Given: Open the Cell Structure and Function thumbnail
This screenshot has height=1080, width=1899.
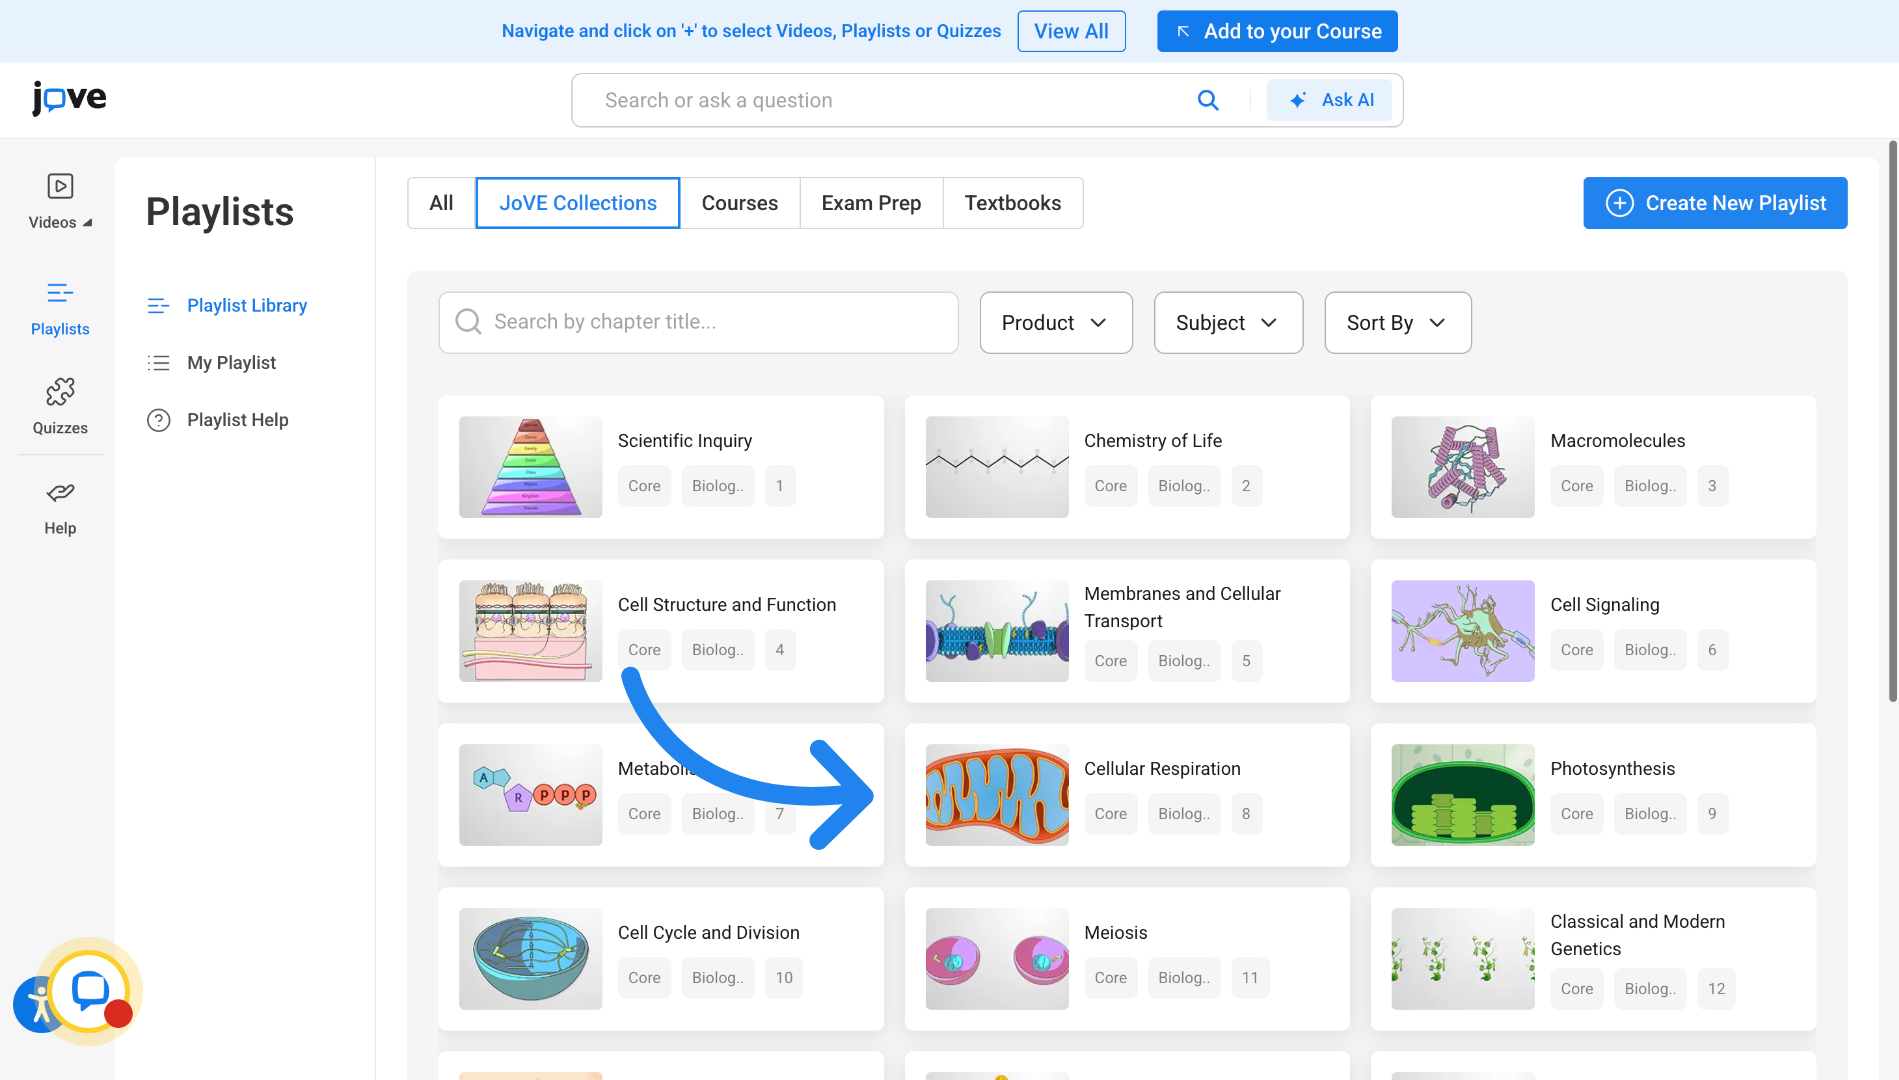Looking at the screenshot, I should (531, 631).
